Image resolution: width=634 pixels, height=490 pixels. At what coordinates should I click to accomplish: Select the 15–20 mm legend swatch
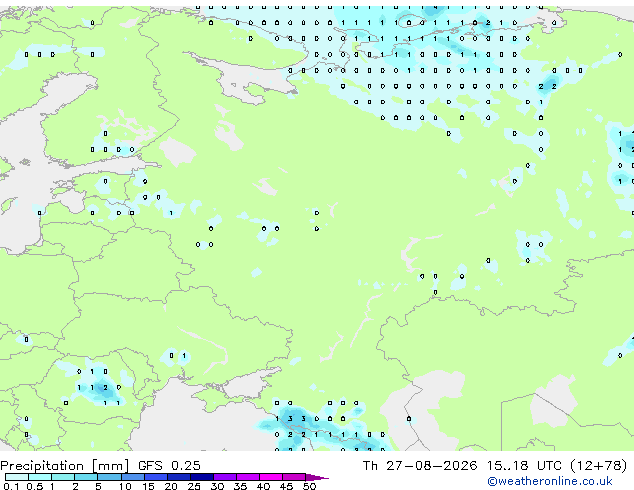[156, 477]
